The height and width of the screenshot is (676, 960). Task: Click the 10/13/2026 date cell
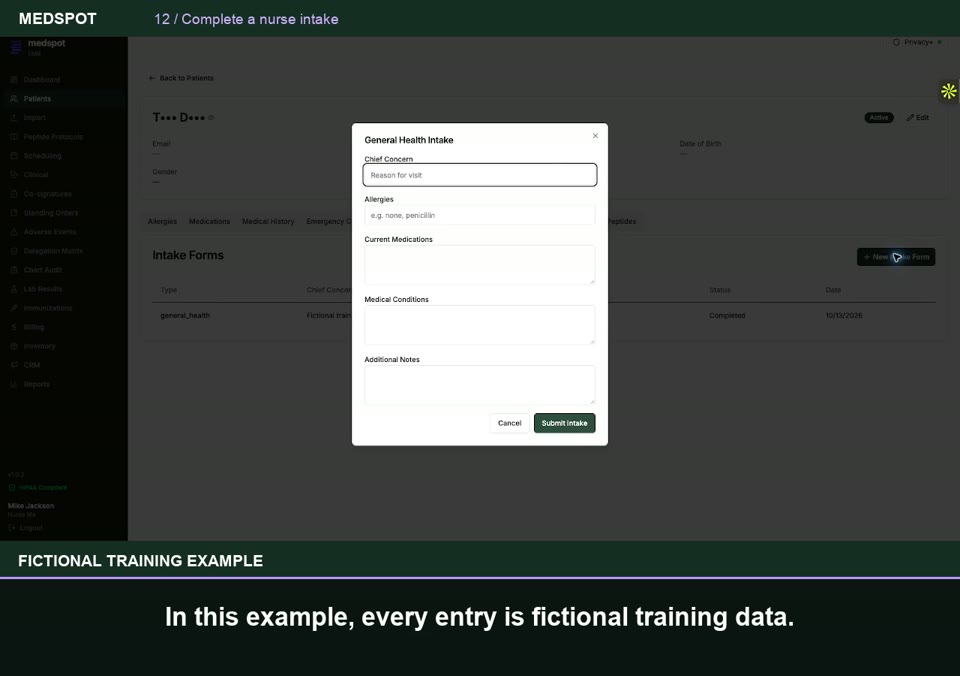tap(844, 316)
